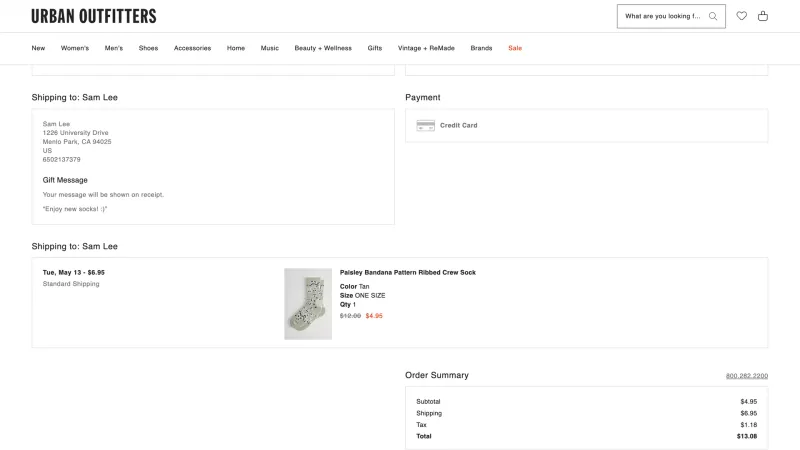The width and height of the screenshot is (800, 450).
Task: Click the Order Summary heading
Action: 437,375
